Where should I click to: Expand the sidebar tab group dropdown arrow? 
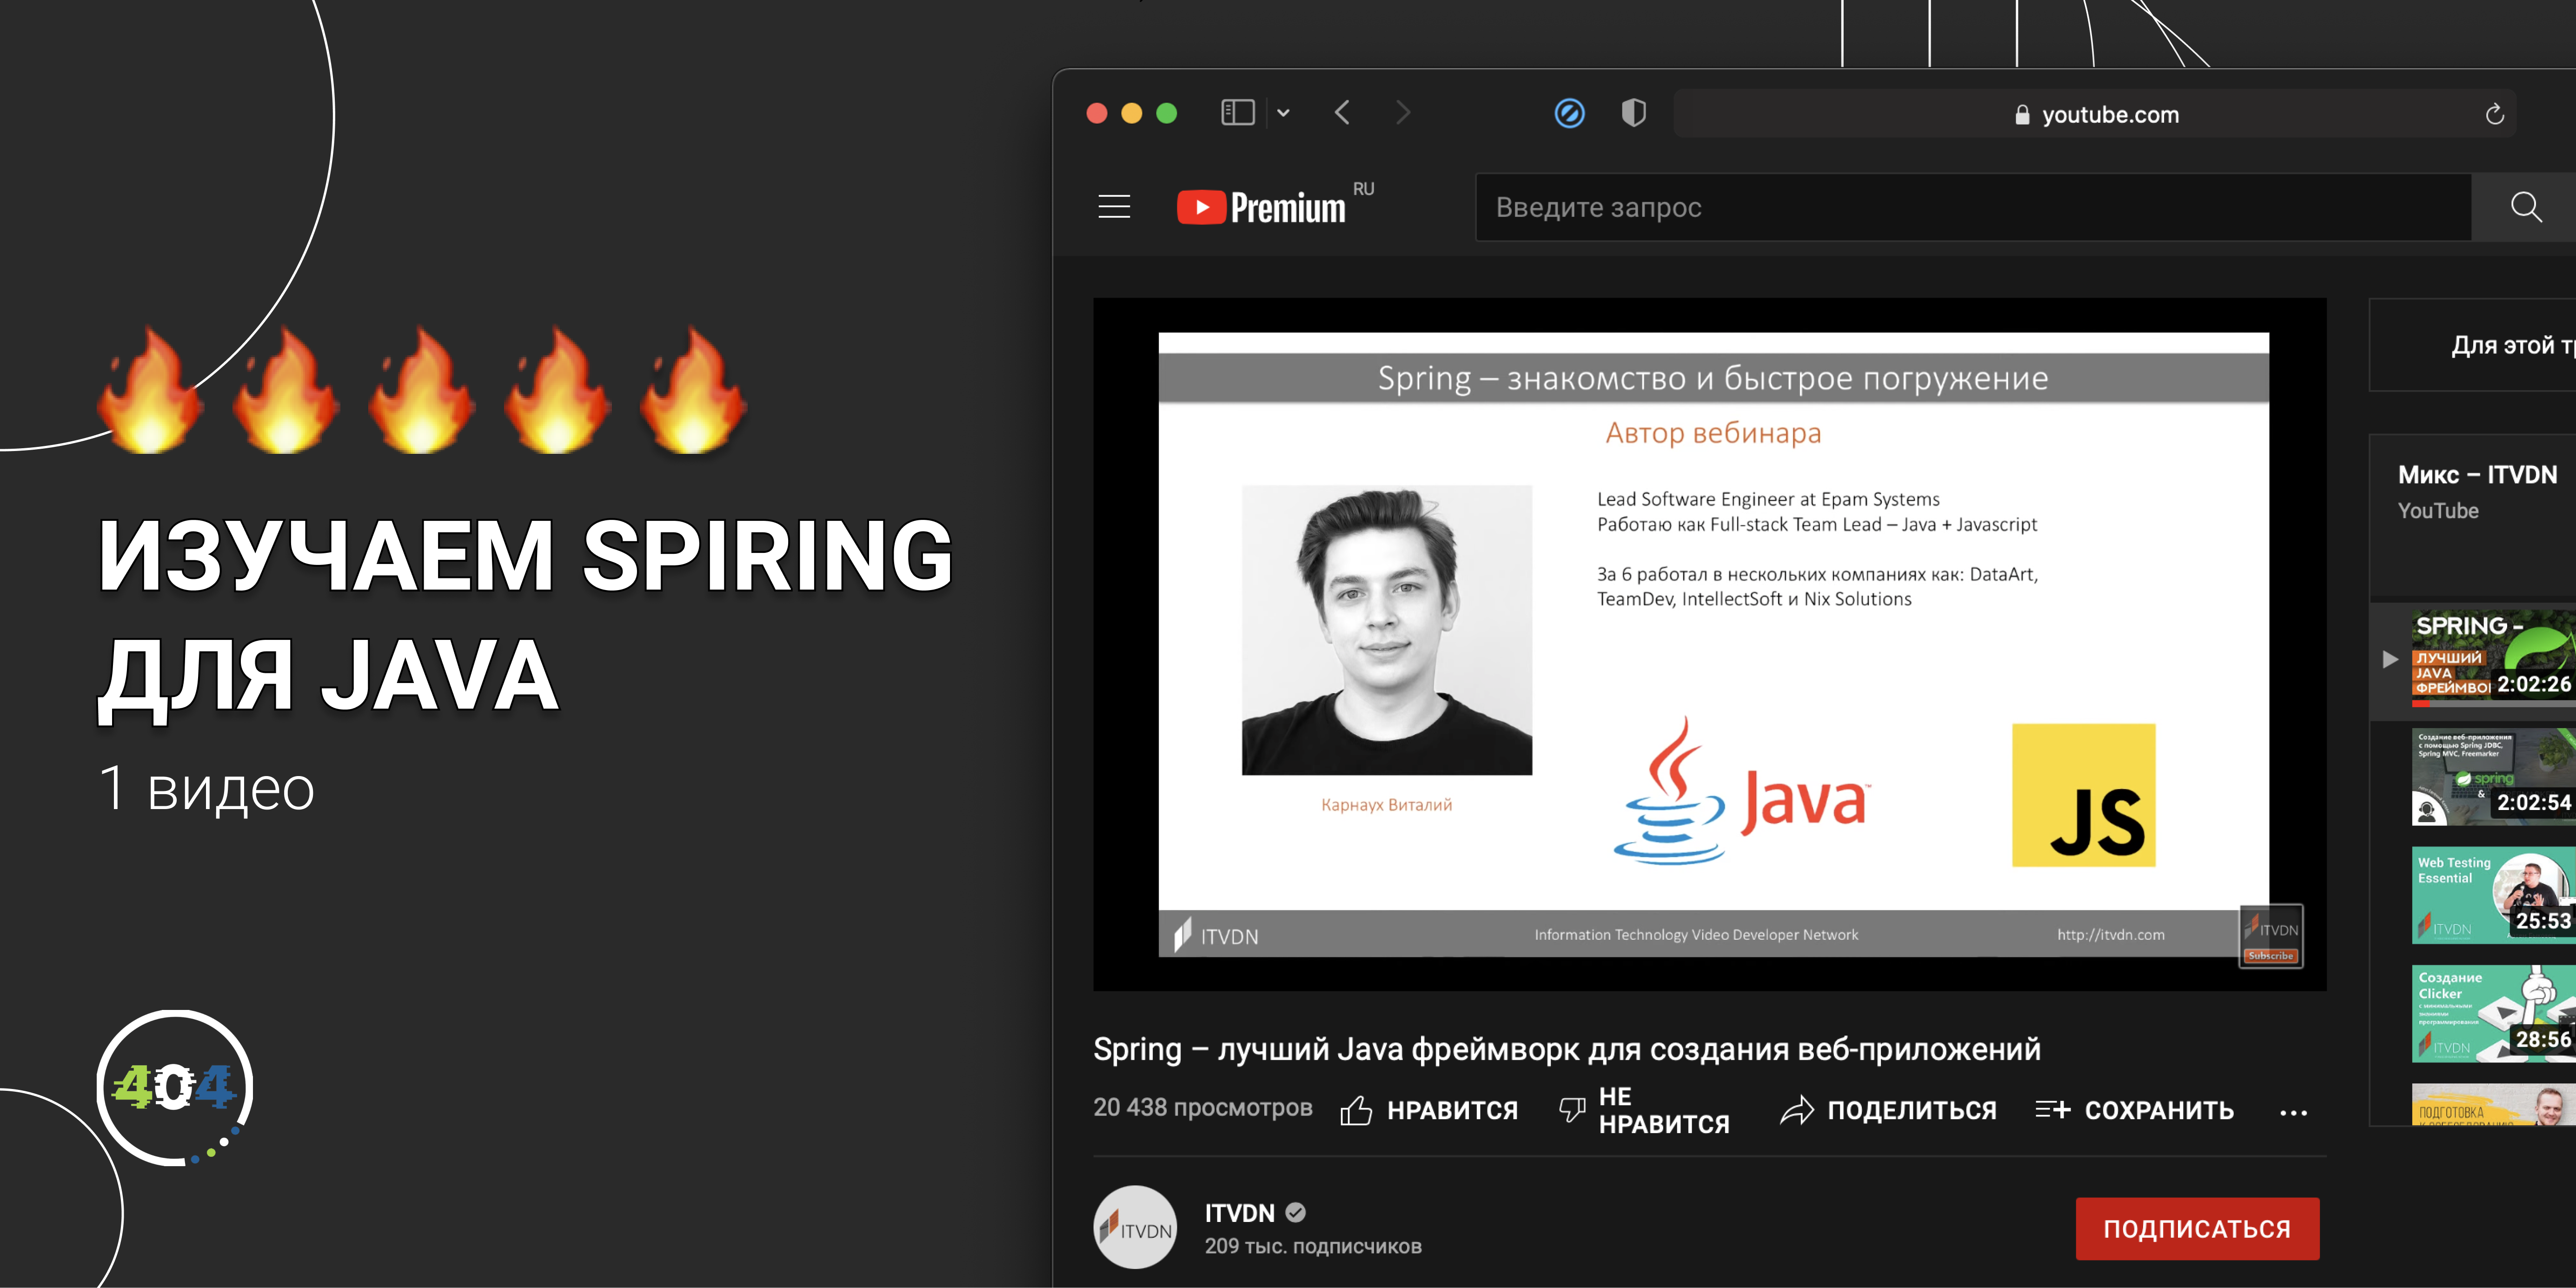1283,113
